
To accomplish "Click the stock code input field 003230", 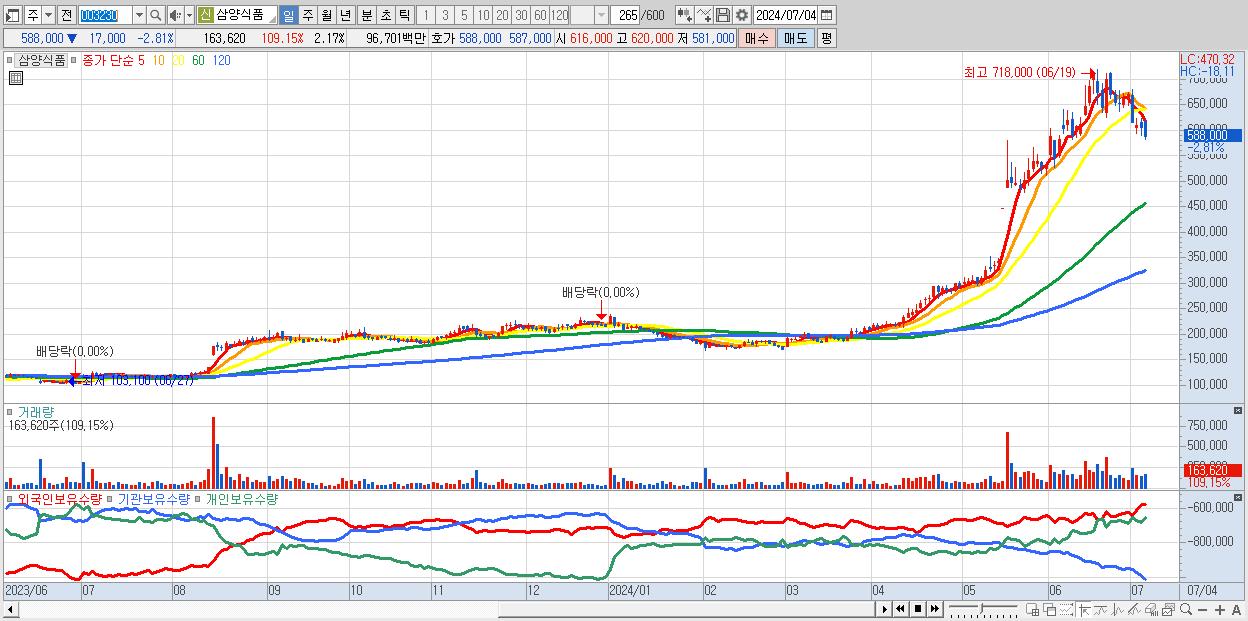I will pos(105,15).
